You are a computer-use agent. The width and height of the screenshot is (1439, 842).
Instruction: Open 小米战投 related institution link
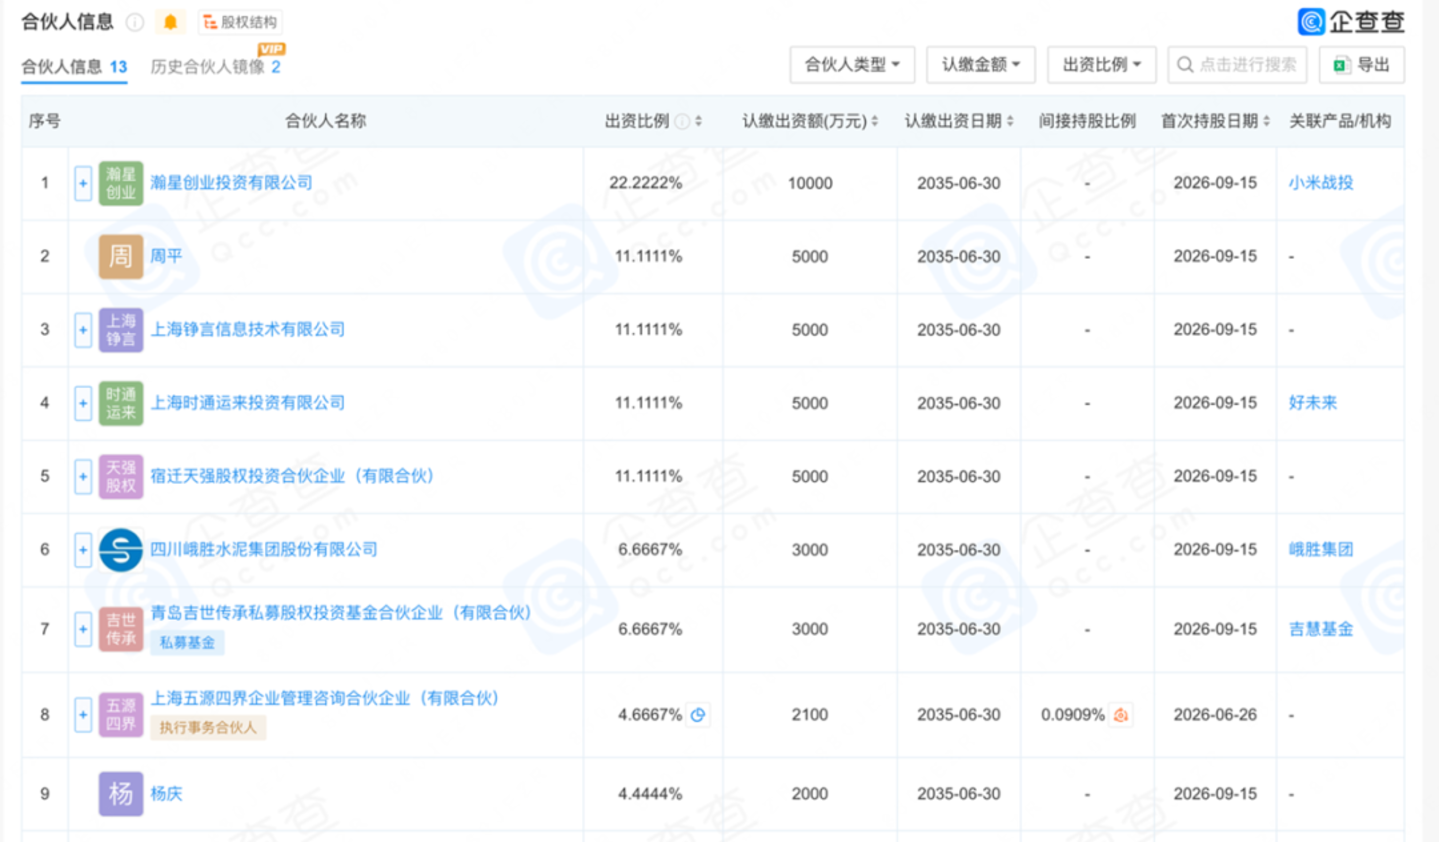coord(1320,183)
